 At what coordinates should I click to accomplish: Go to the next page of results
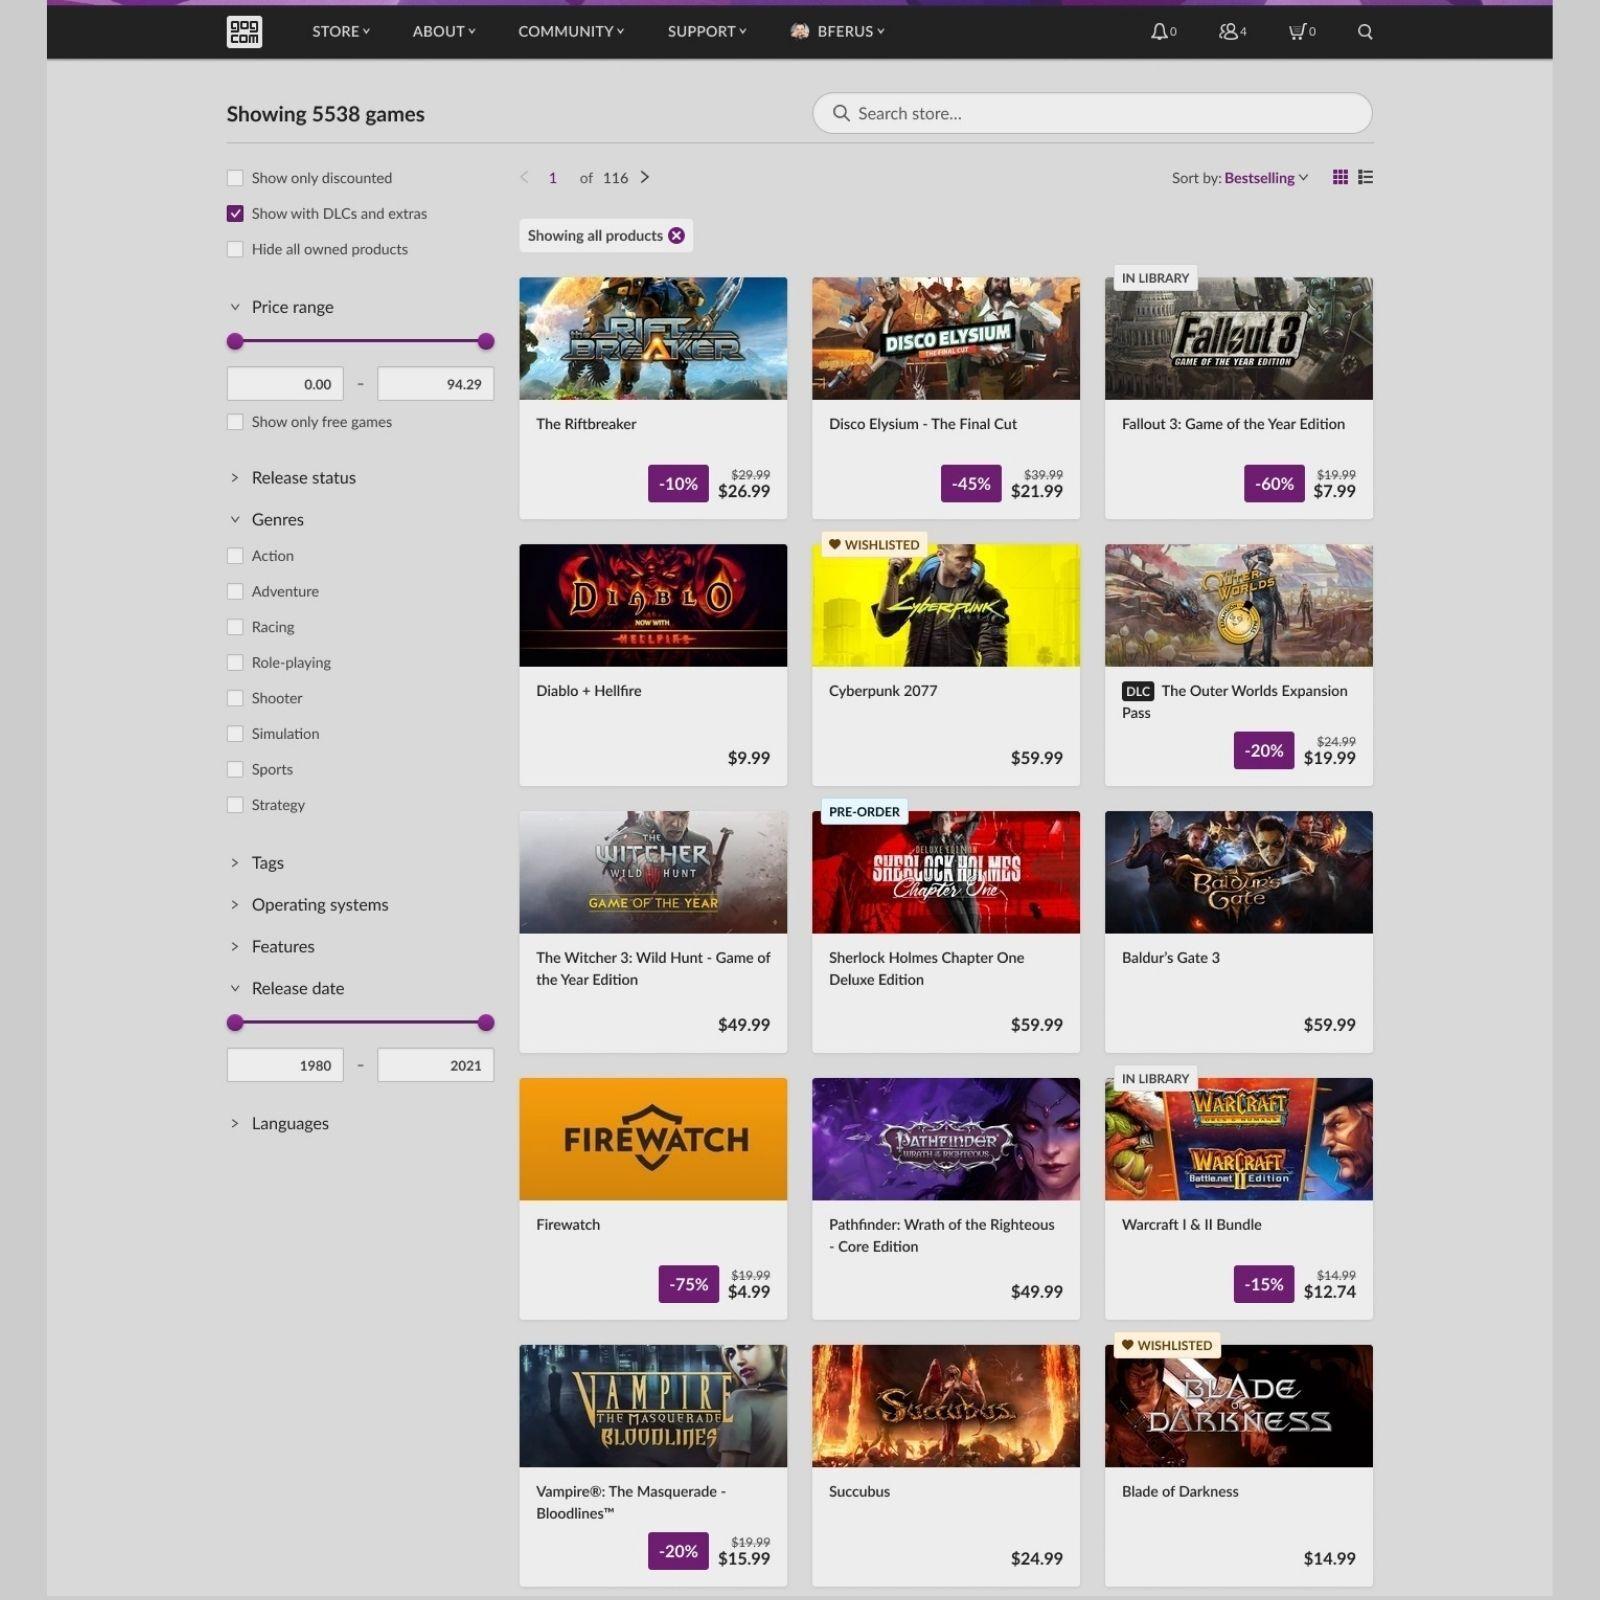645,177
